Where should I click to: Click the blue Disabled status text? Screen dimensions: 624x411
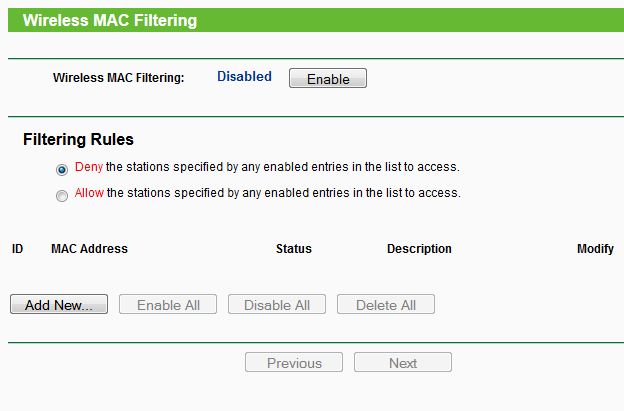tap(244, 76)
